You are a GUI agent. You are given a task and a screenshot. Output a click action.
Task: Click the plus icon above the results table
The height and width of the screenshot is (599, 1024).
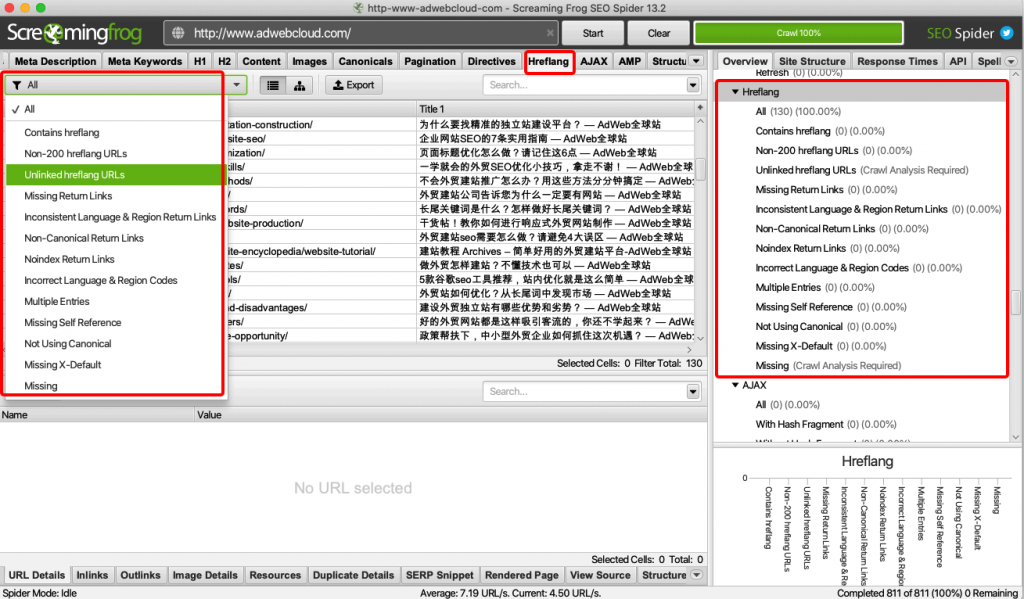click(700, 108)
